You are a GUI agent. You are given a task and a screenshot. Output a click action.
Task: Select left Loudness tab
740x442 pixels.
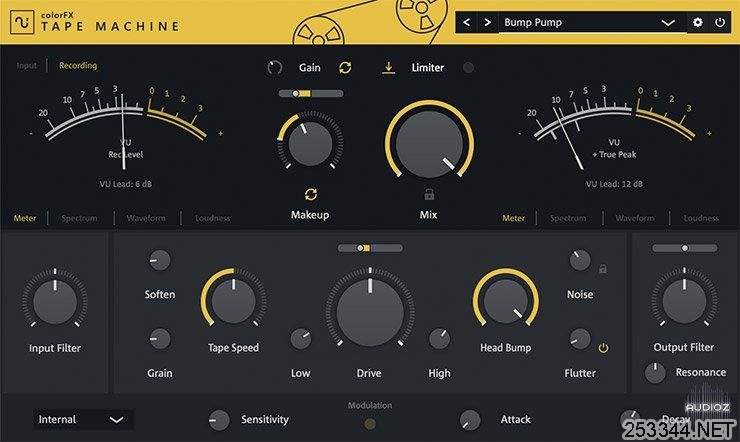213,218
